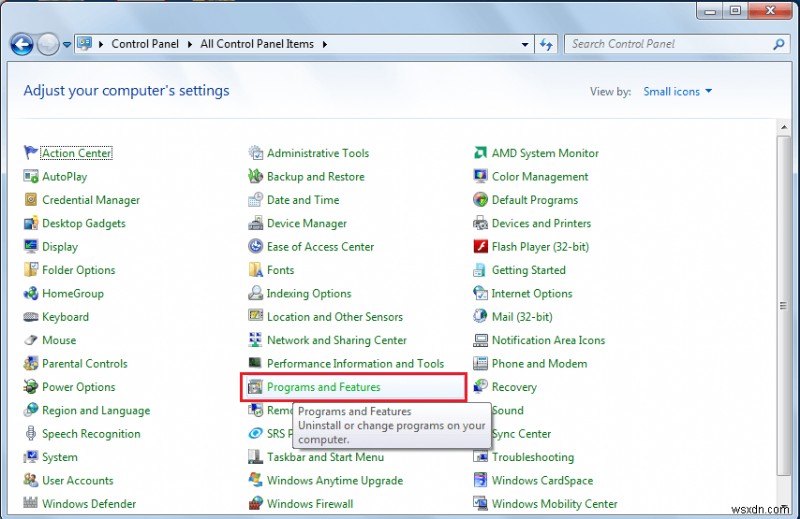
Task: Click the scrollbar up arrow
Action: point(783,127)
